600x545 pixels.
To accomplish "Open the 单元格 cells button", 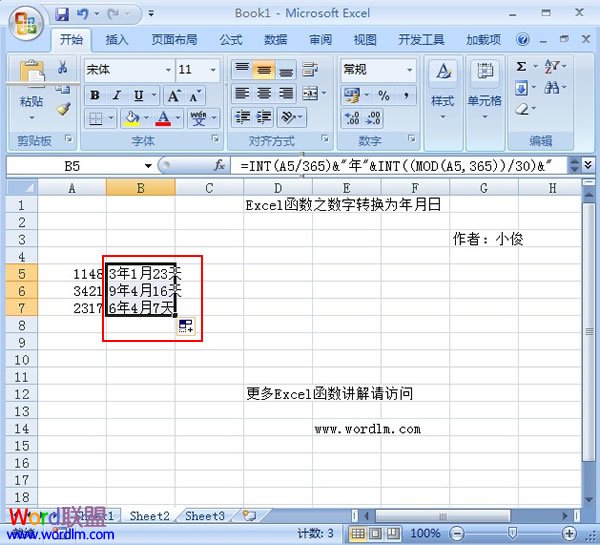I will (484, 89).
